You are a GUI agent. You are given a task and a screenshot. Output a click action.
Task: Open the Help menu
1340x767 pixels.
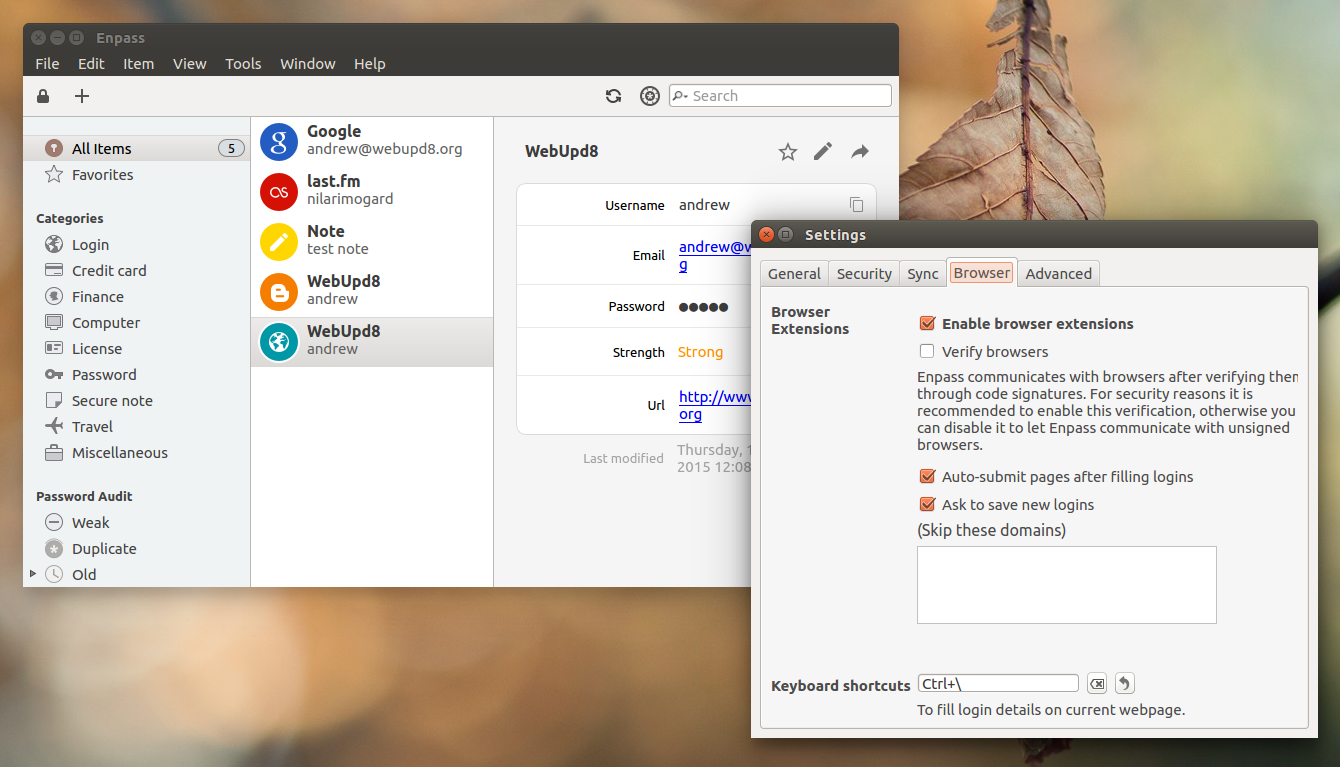(369, 64)
